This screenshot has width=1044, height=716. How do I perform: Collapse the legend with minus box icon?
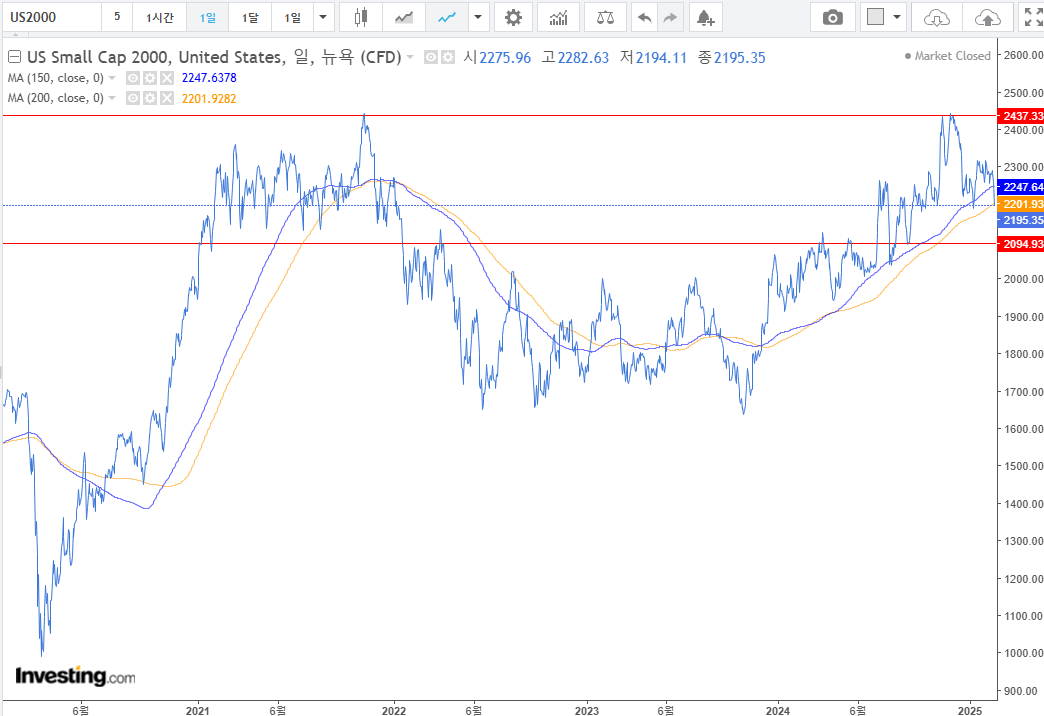tap(14, 57)
